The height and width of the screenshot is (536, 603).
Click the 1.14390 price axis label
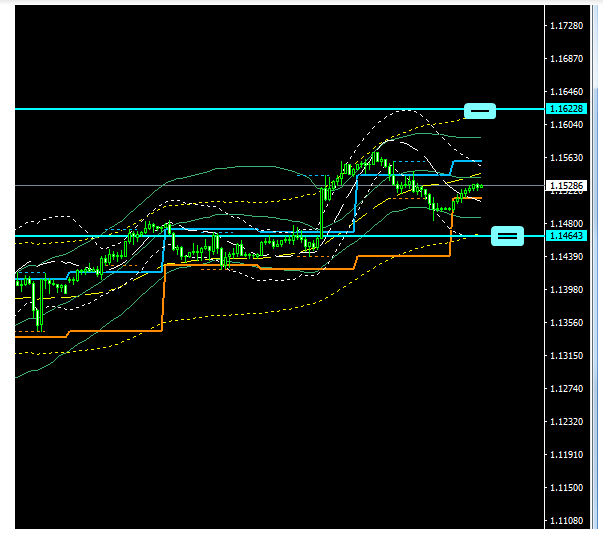[x=566, y=257]
